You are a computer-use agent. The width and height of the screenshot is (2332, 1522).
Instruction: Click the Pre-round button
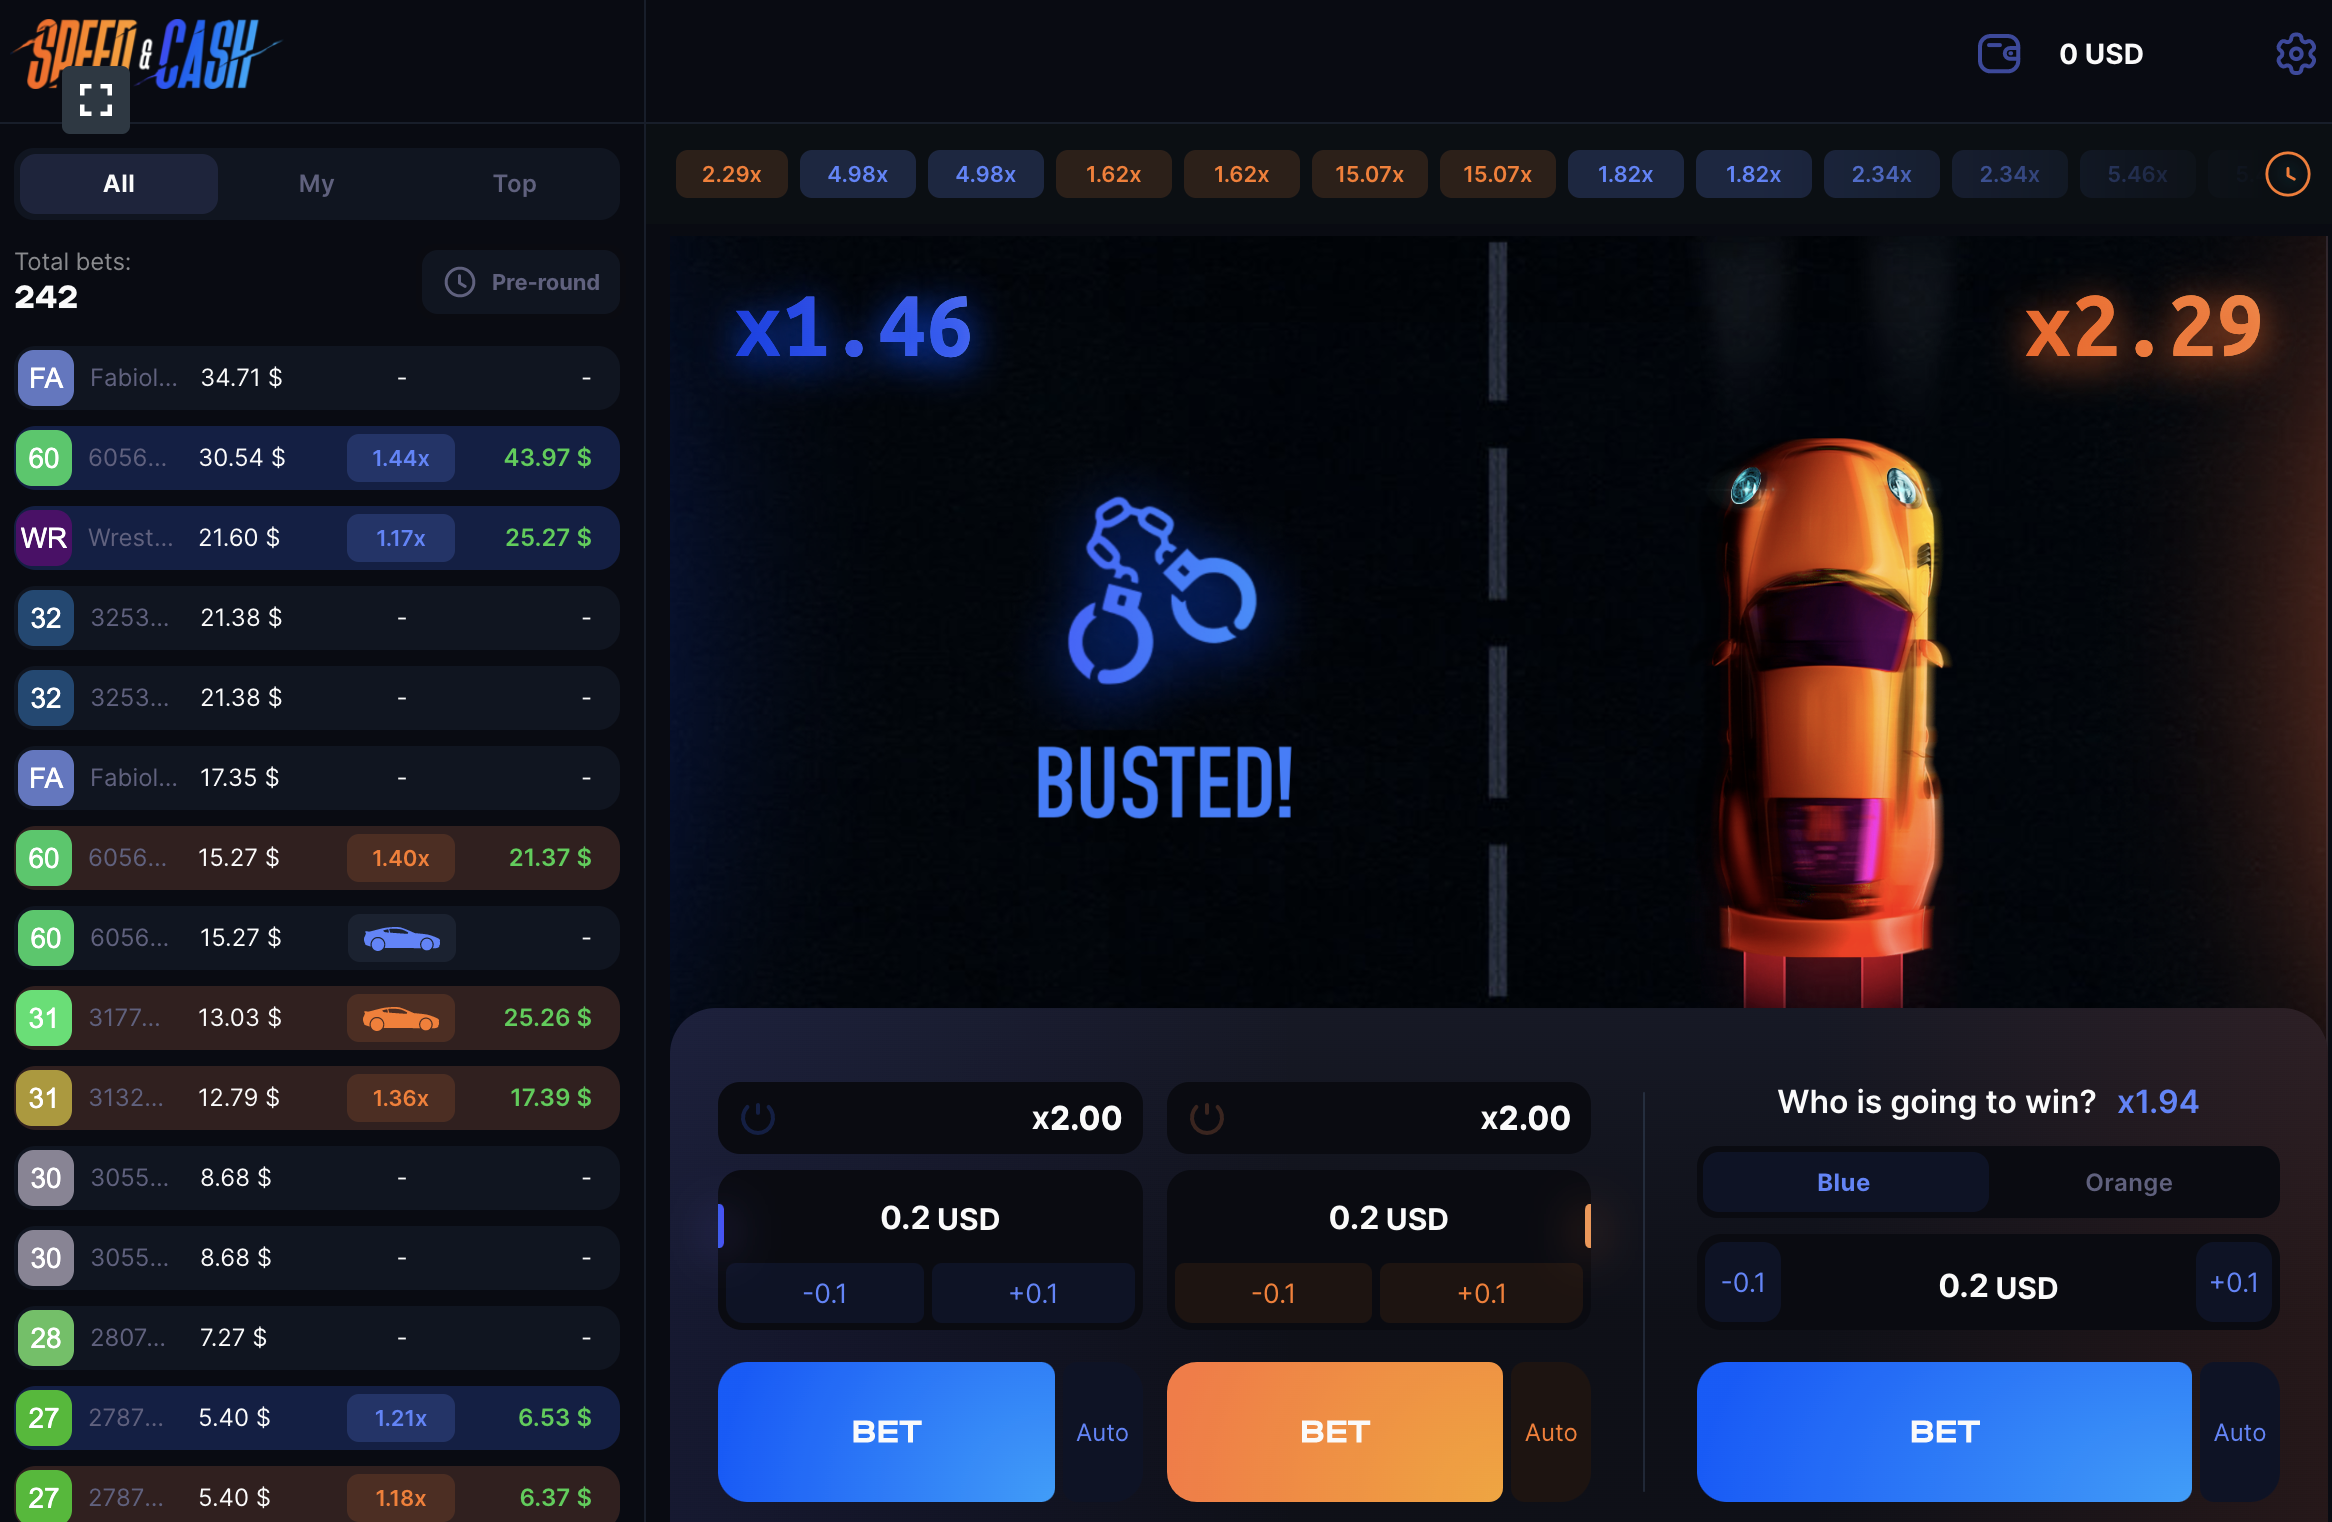(x=521, y=282)
